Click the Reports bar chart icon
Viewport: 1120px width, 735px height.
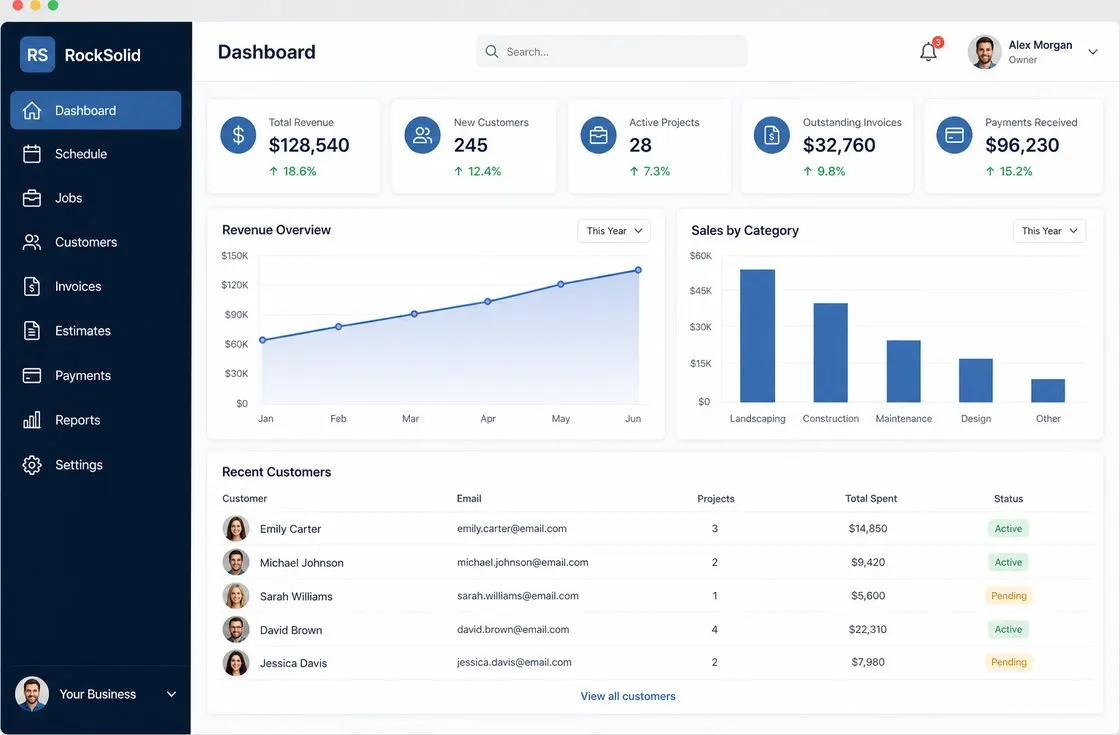(31, 420)
